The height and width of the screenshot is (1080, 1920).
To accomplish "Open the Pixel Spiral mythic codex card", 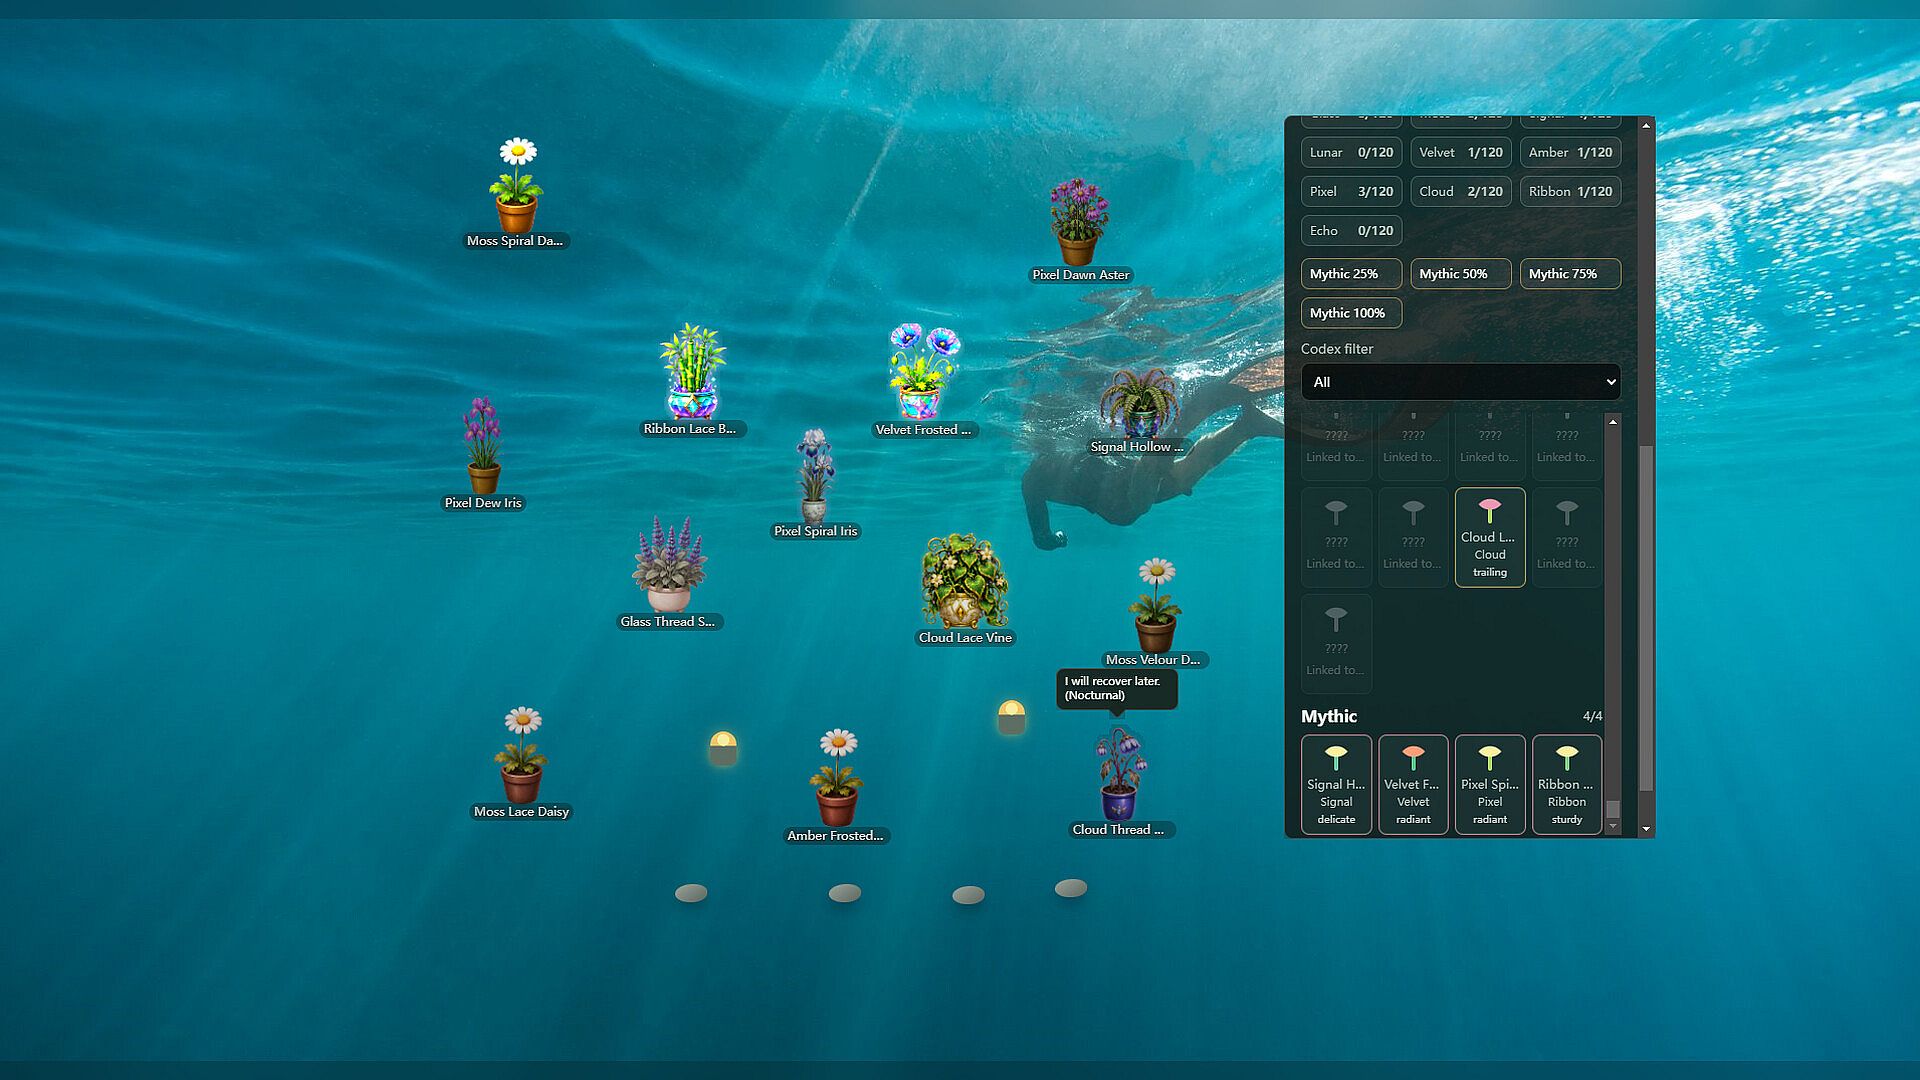I will [x=1490, y=784].
